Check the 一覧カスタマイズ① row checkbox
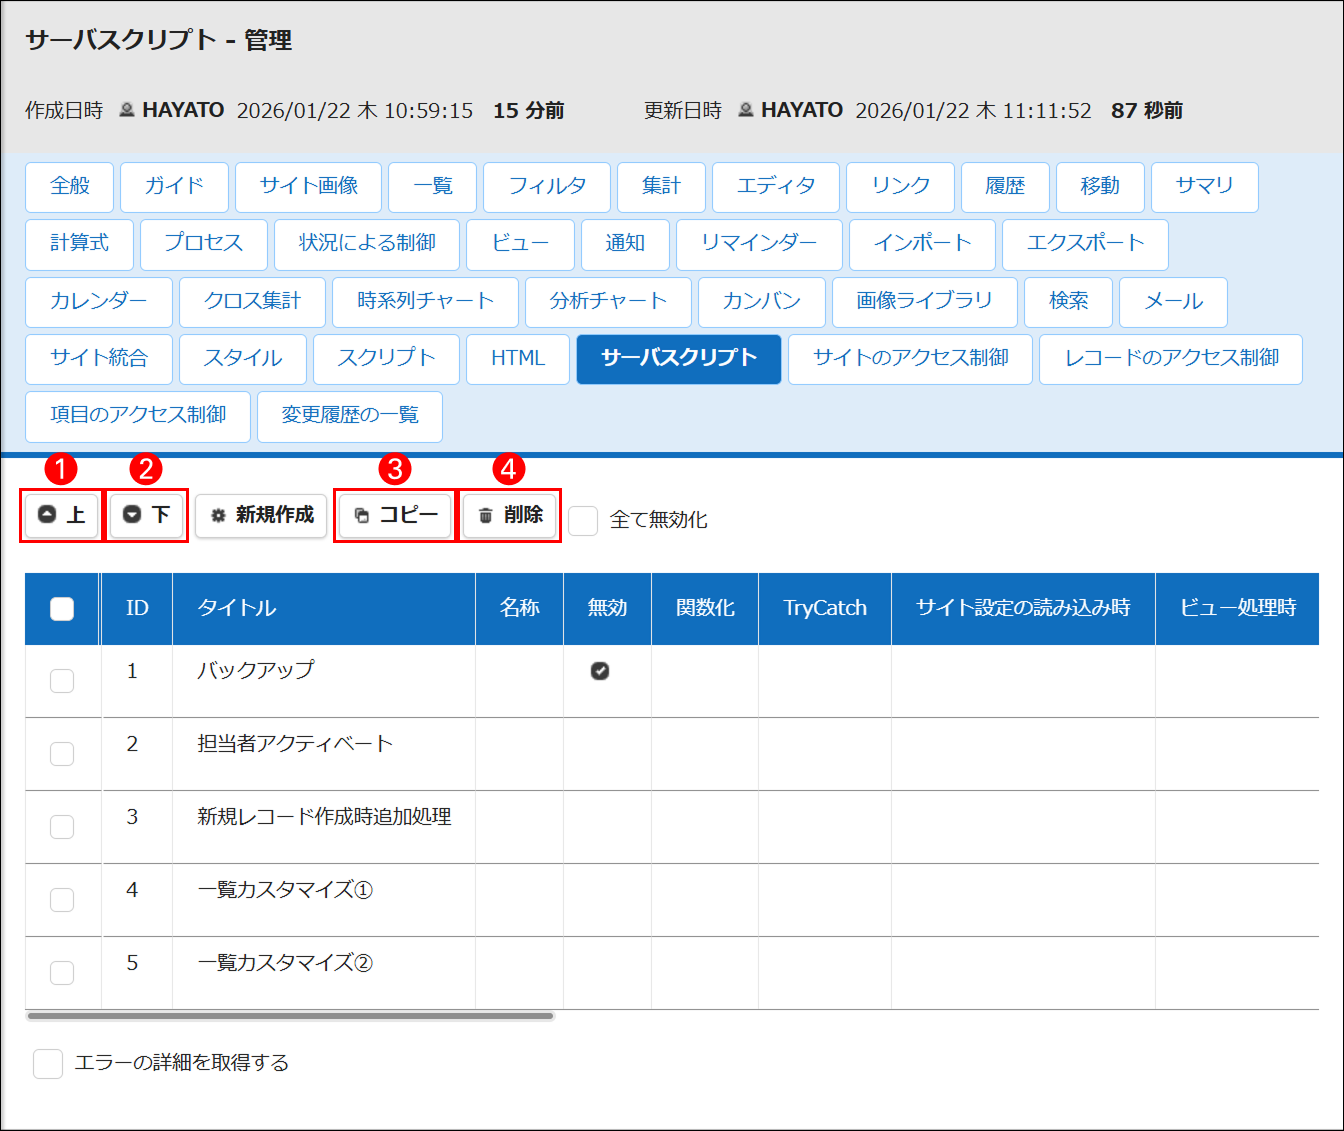 click(x=62, y=900)
